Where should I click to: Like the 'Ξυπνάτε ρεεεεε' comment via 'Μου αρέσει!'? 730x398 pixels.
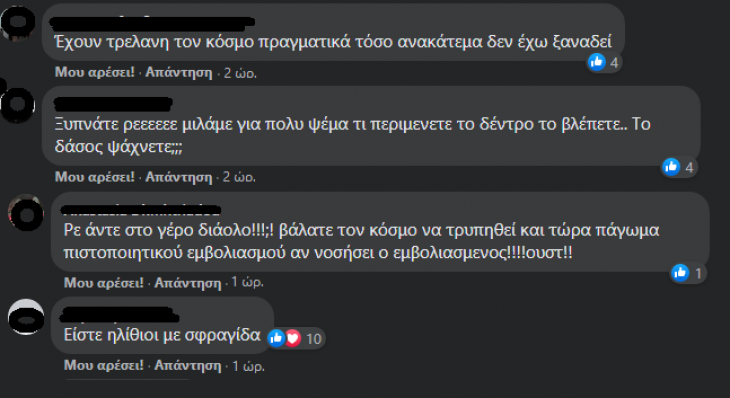pyautogui.click(x=95, y=177)
